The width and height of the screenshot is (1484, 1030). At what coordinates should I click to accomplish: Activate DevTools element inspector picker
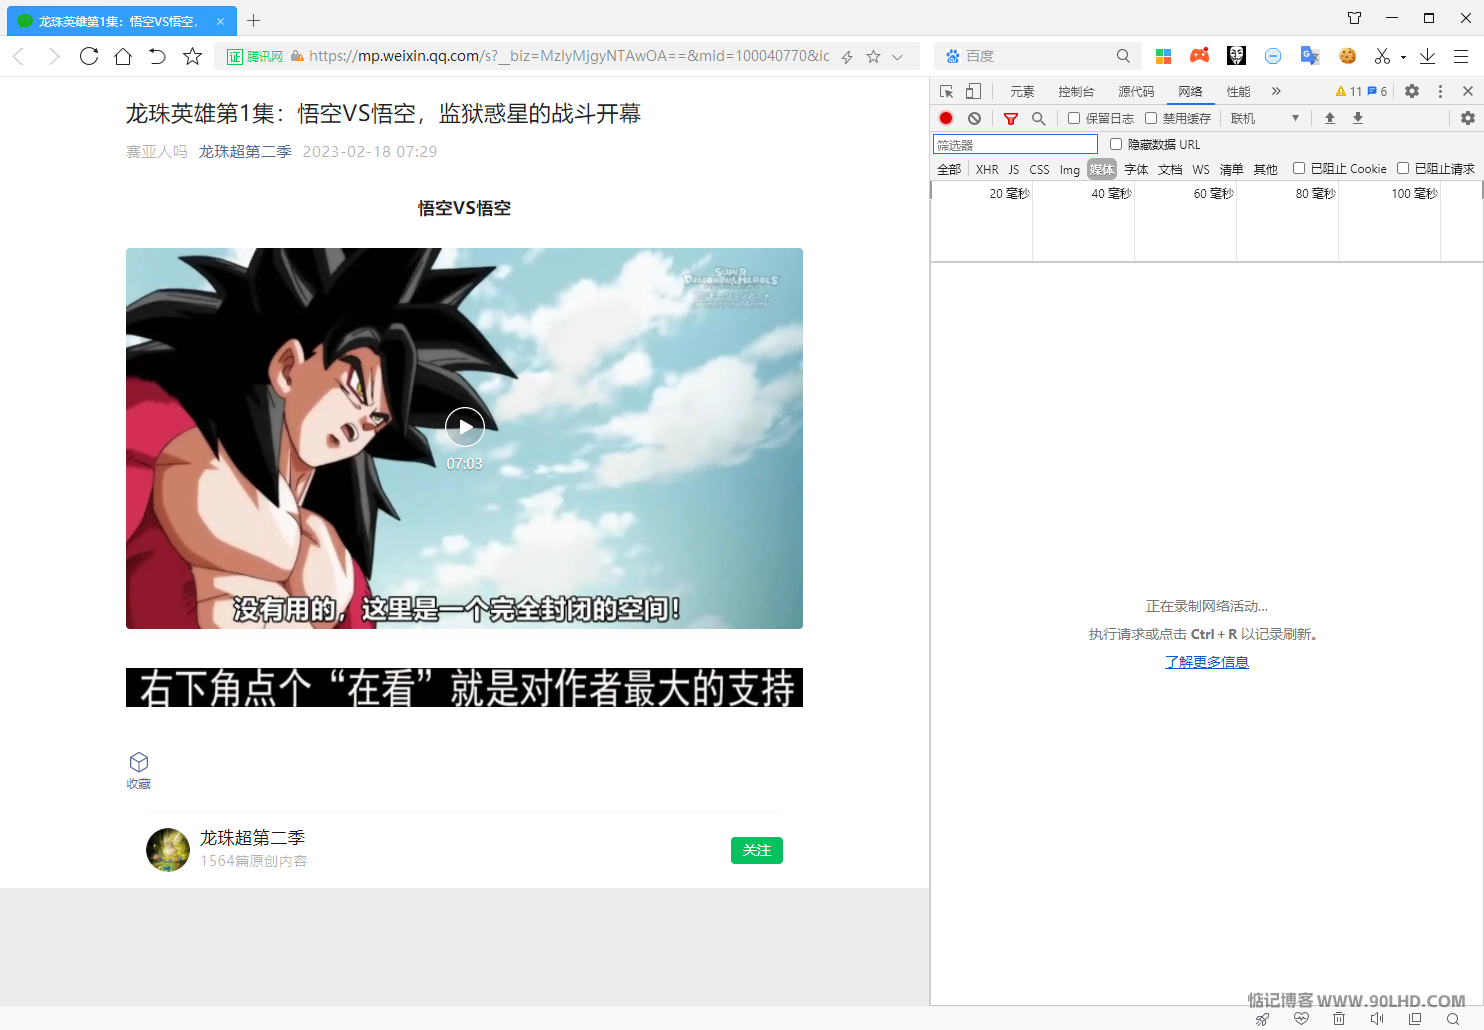[x=946, y=91]
